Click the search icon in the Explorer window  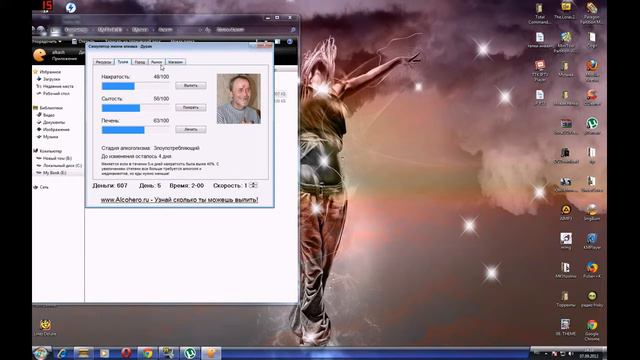[x=293, y=30]
